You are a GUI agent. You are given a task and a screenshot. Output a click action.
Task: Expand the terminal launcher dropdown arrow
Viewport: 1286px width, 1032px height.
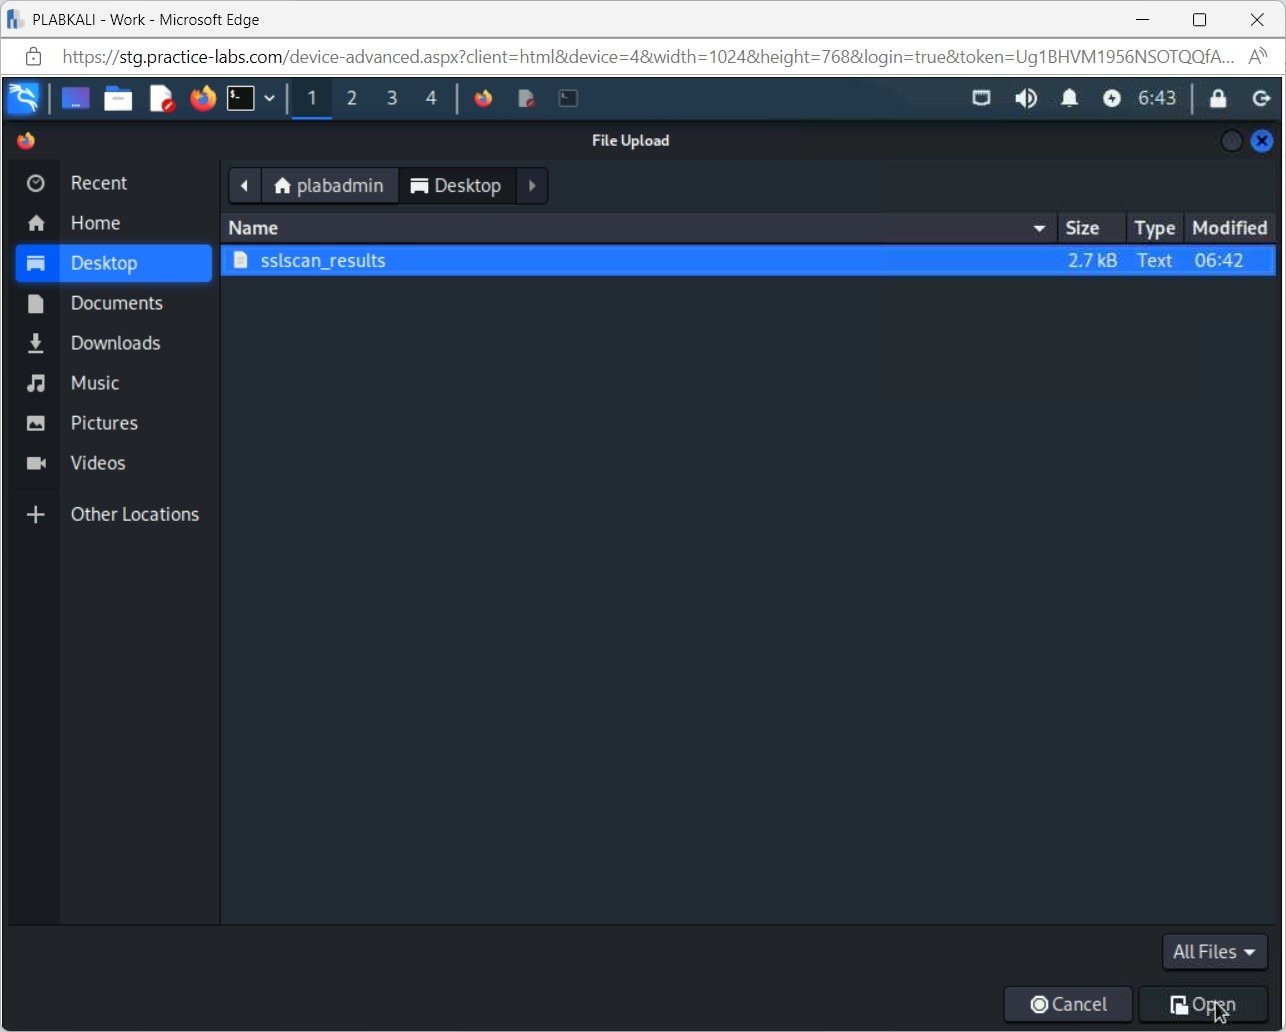(269, 98)
